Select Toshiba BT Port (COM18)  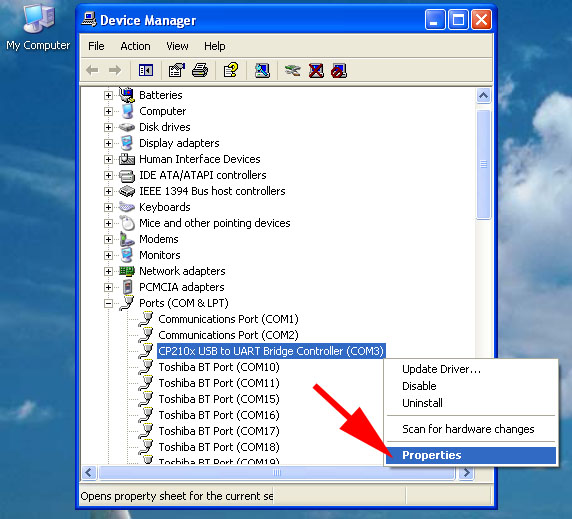click(219, 447)
